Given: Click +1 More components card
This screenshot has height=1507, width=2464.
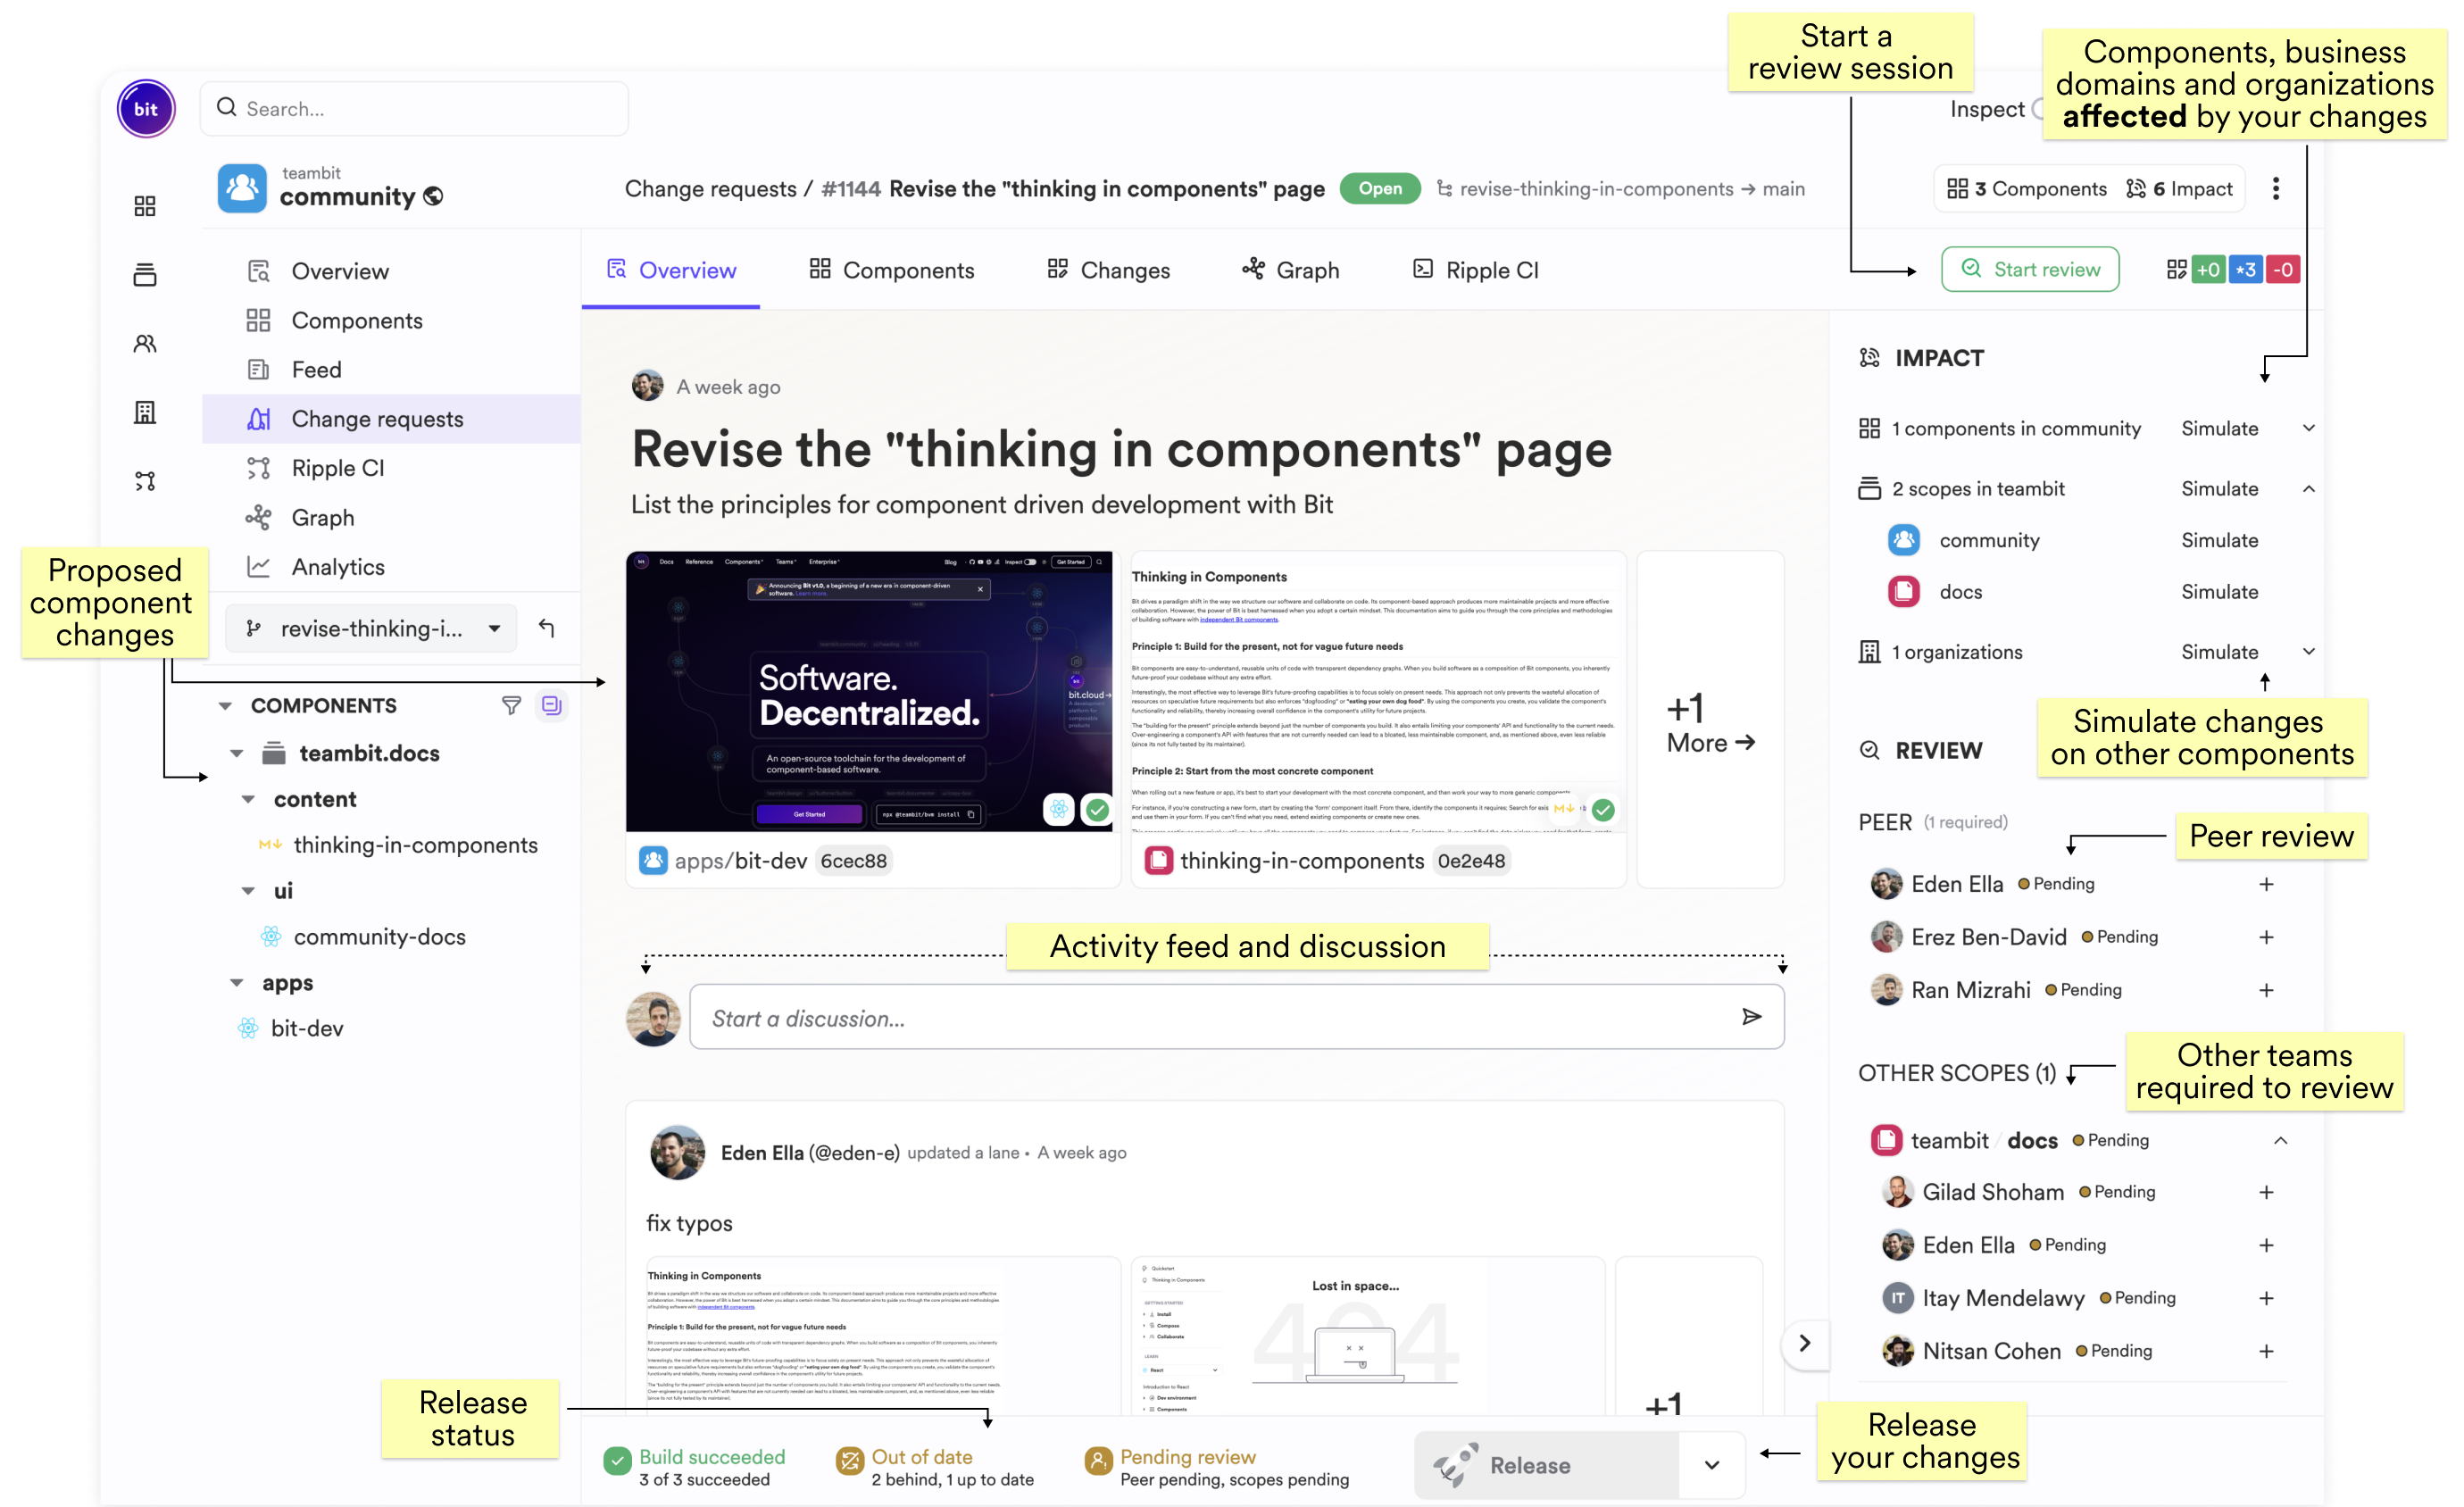Looking at the screenshot, I should tap(1710, 720).
